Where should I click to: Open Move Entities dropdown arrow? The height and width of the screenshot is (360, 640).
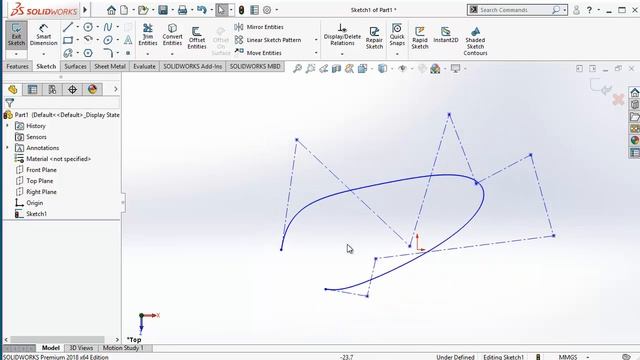pos(316,53)
